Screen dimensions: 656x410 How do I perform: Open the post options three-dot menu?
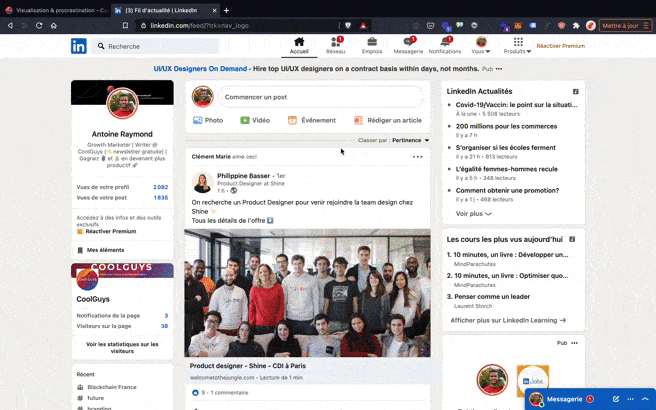(x=418, y=157)
